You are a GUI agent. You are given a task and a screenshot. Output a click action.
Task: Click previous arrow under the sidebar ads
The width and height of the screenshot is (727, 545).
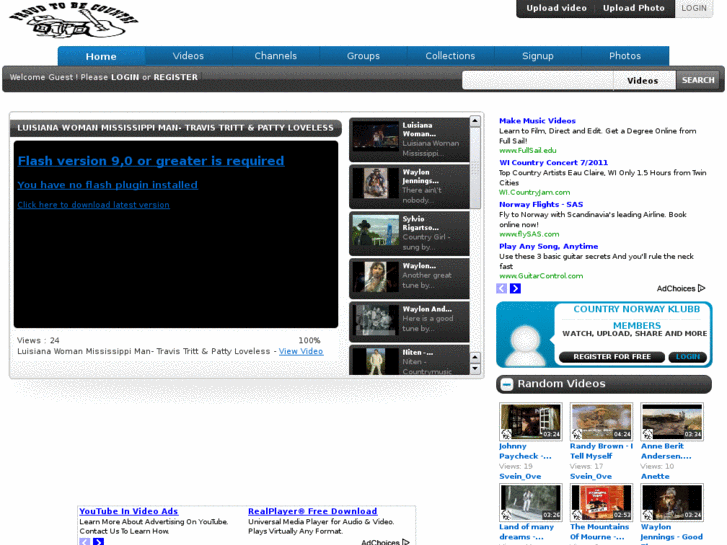coord(502,289)
